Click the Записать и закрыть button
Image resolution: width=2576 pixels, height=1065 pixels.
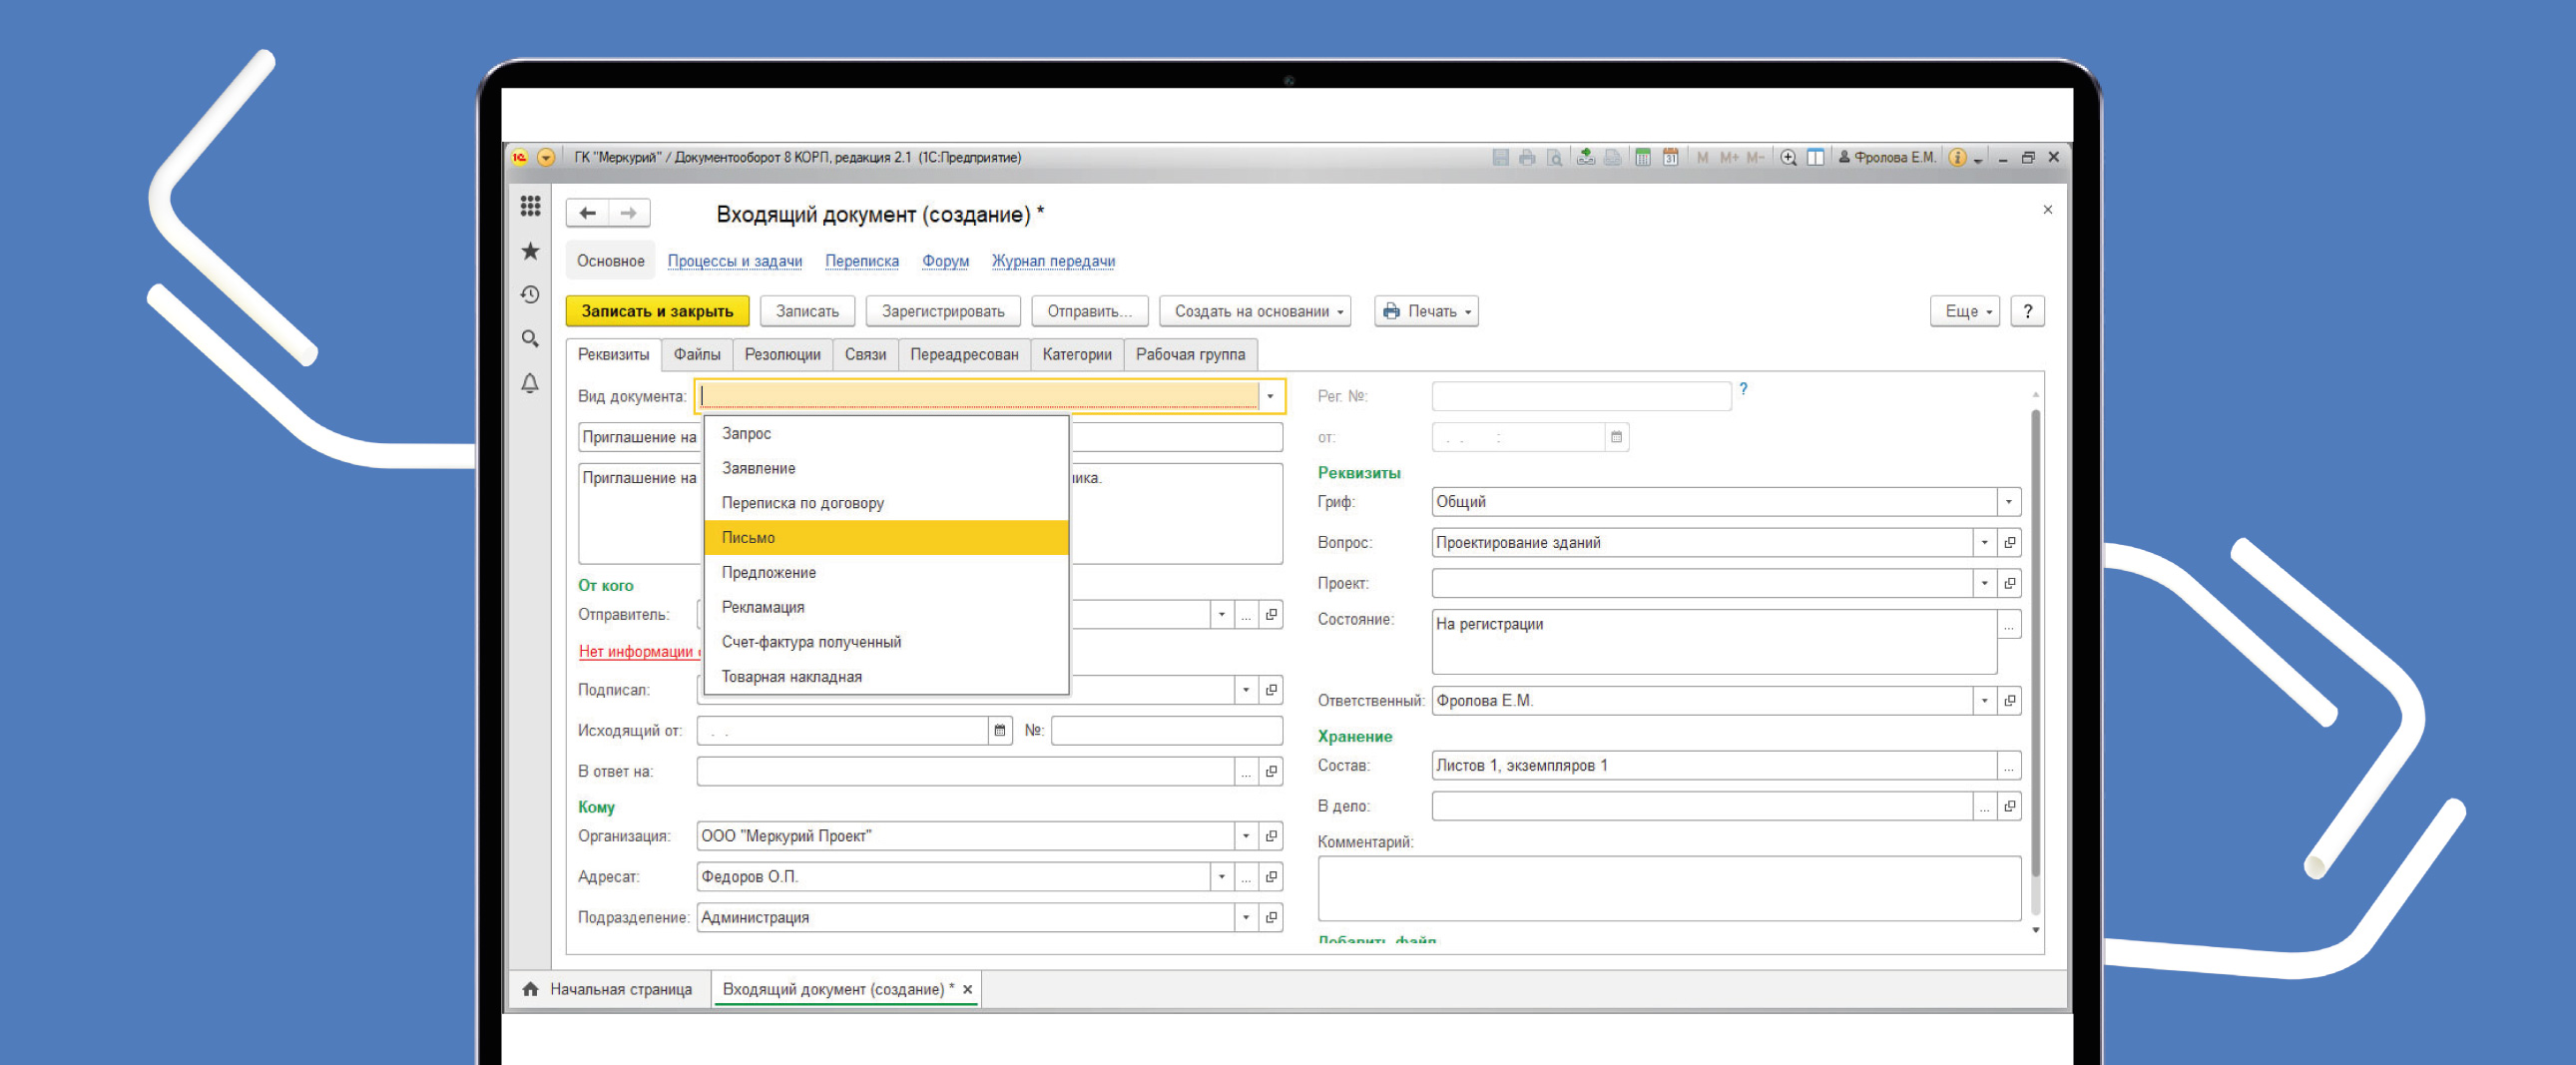(657, 311)
